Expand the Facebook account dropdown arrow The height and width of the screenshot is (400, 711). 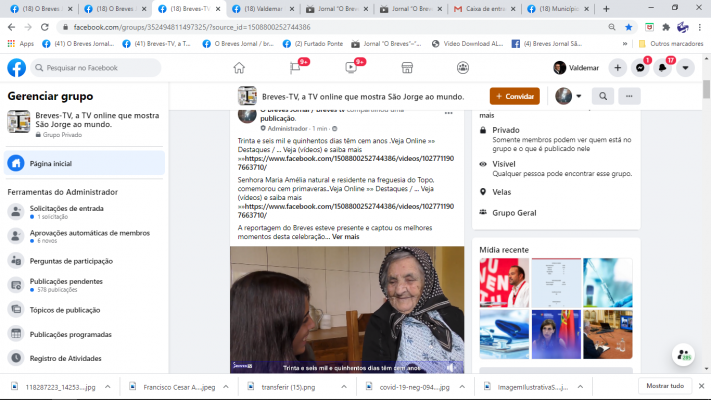pos(687,68)
